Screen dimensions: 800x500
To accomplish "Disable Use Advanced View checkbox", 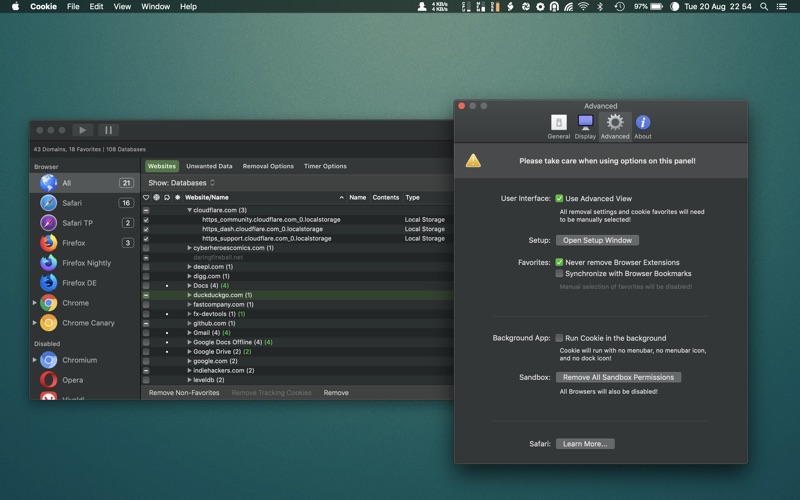I will click(559, 199).
